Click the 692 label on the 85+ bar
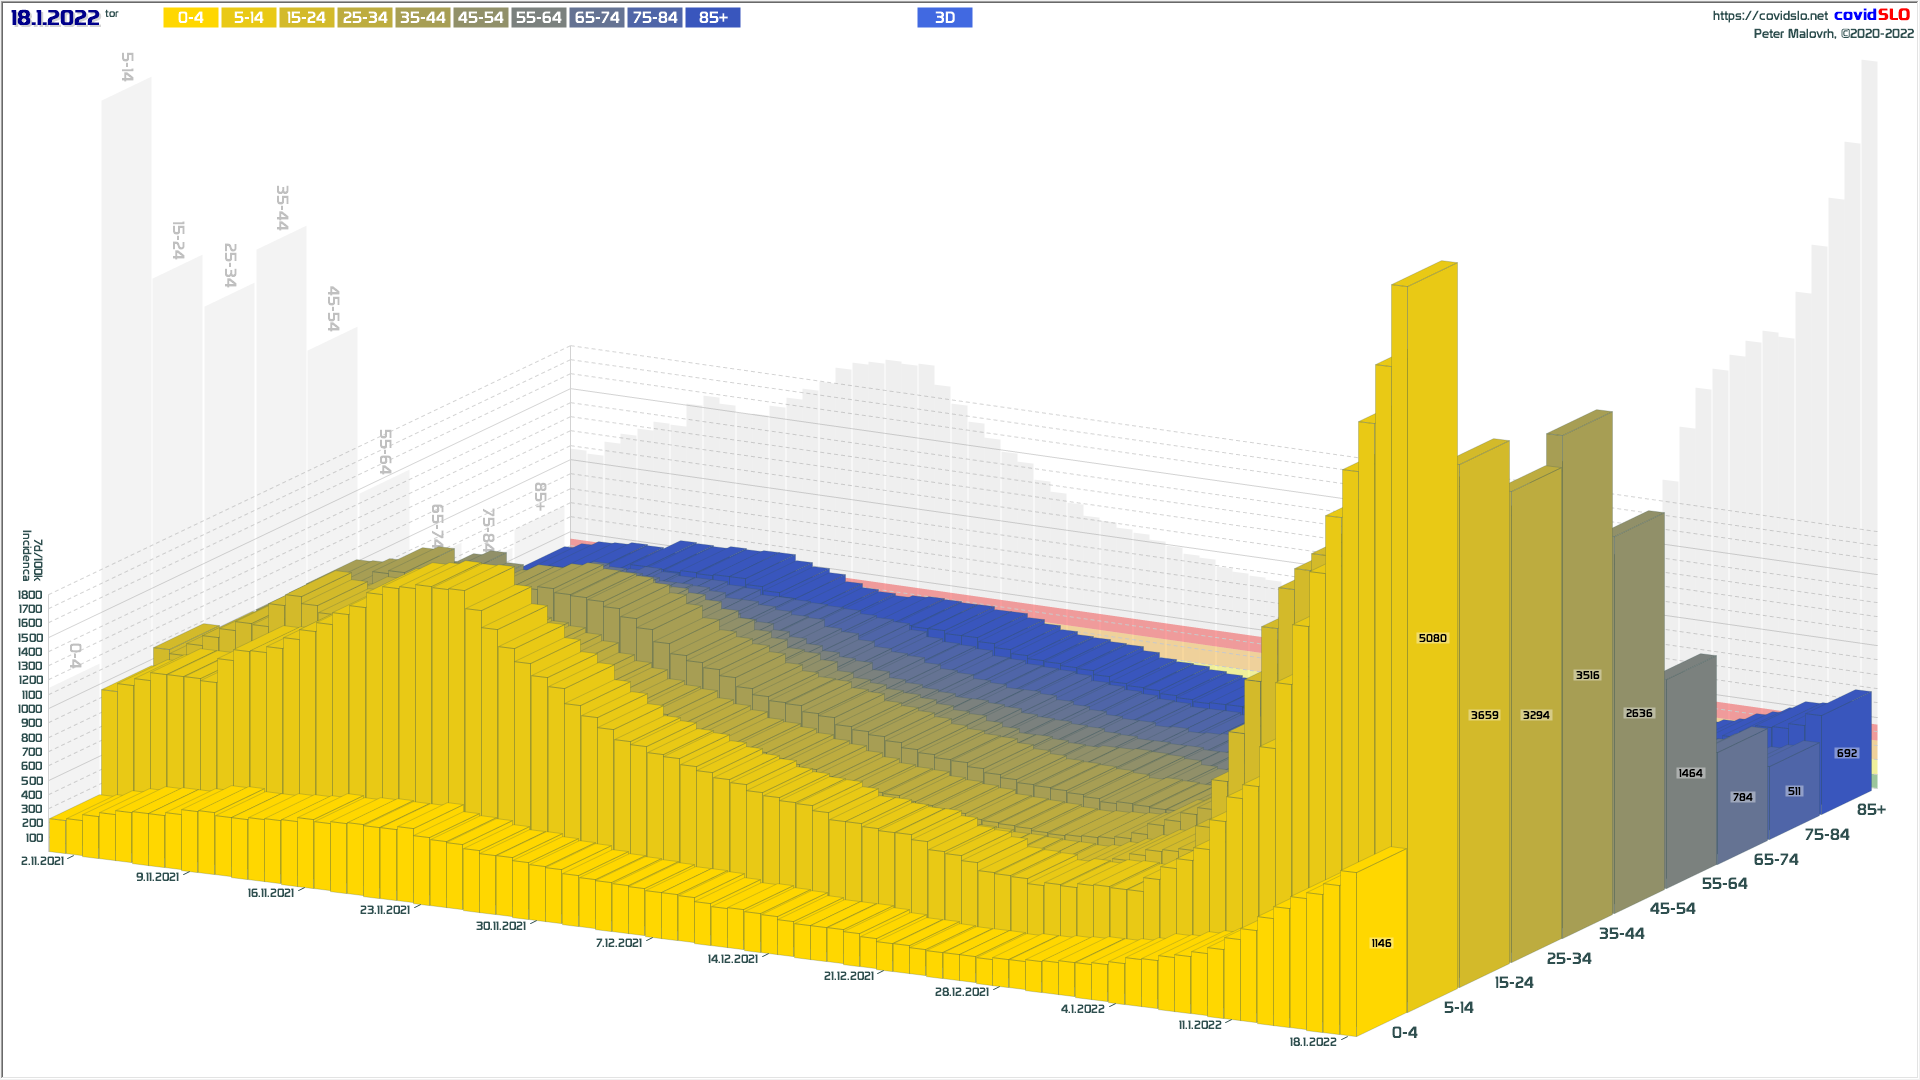The width and height of the screenshot is (1920, 1080). coord(1846,753)
